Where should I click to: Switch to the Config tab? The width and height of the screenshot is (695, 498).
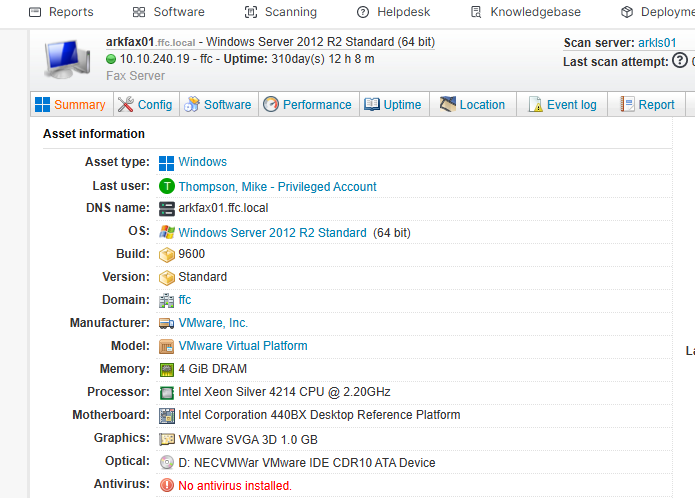[145, 105]
